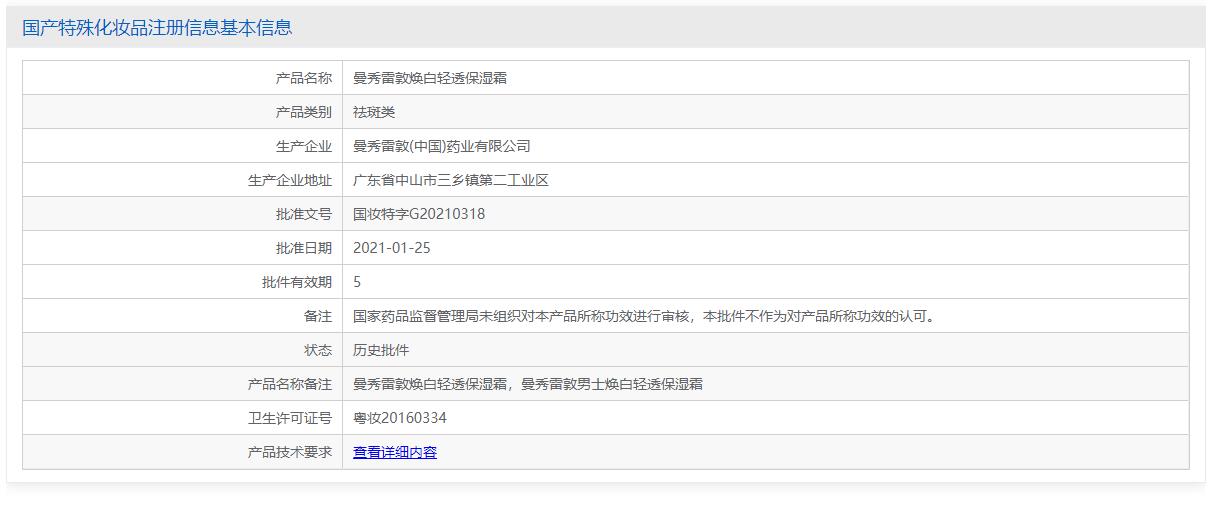
Task: Open the 查看详细内容 link
Action: pyautogui.click(x=395, y=452)
